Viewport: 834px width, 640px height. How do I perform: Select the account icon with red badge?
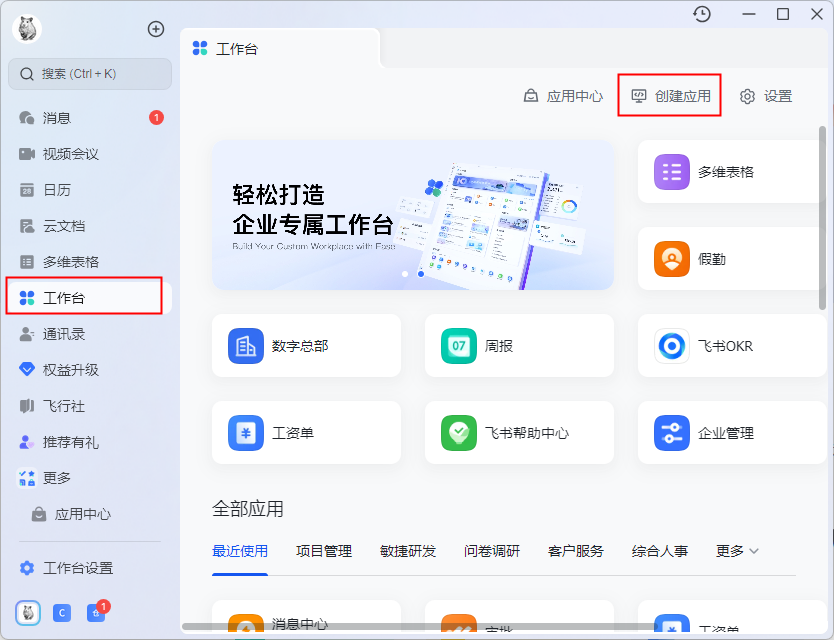96,613
